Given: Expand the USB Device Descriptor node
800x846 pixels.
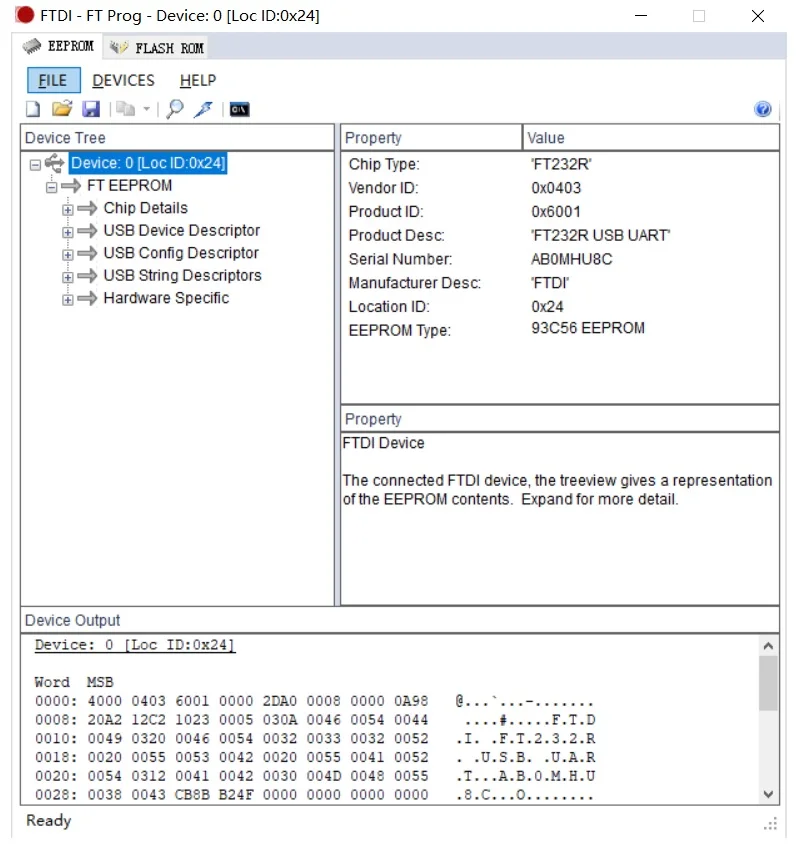Looking at the screenshot, I should click(x=68, y=232).
